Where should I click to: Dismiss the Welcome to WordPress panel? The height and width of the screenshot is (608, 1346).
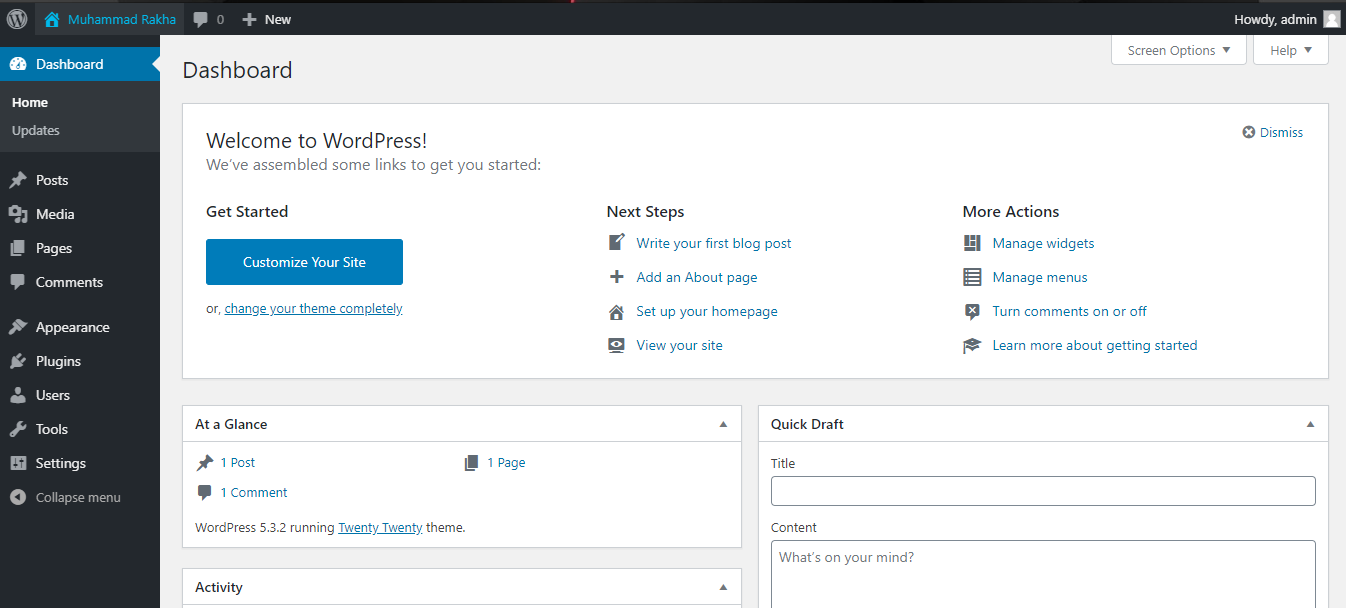click(x=1272, y=132)
